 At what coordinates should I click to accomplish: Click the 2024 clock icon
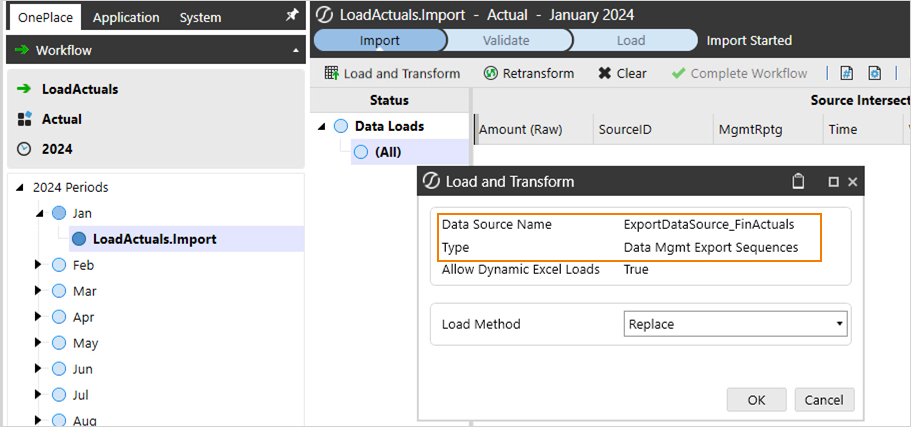[25, 149]
